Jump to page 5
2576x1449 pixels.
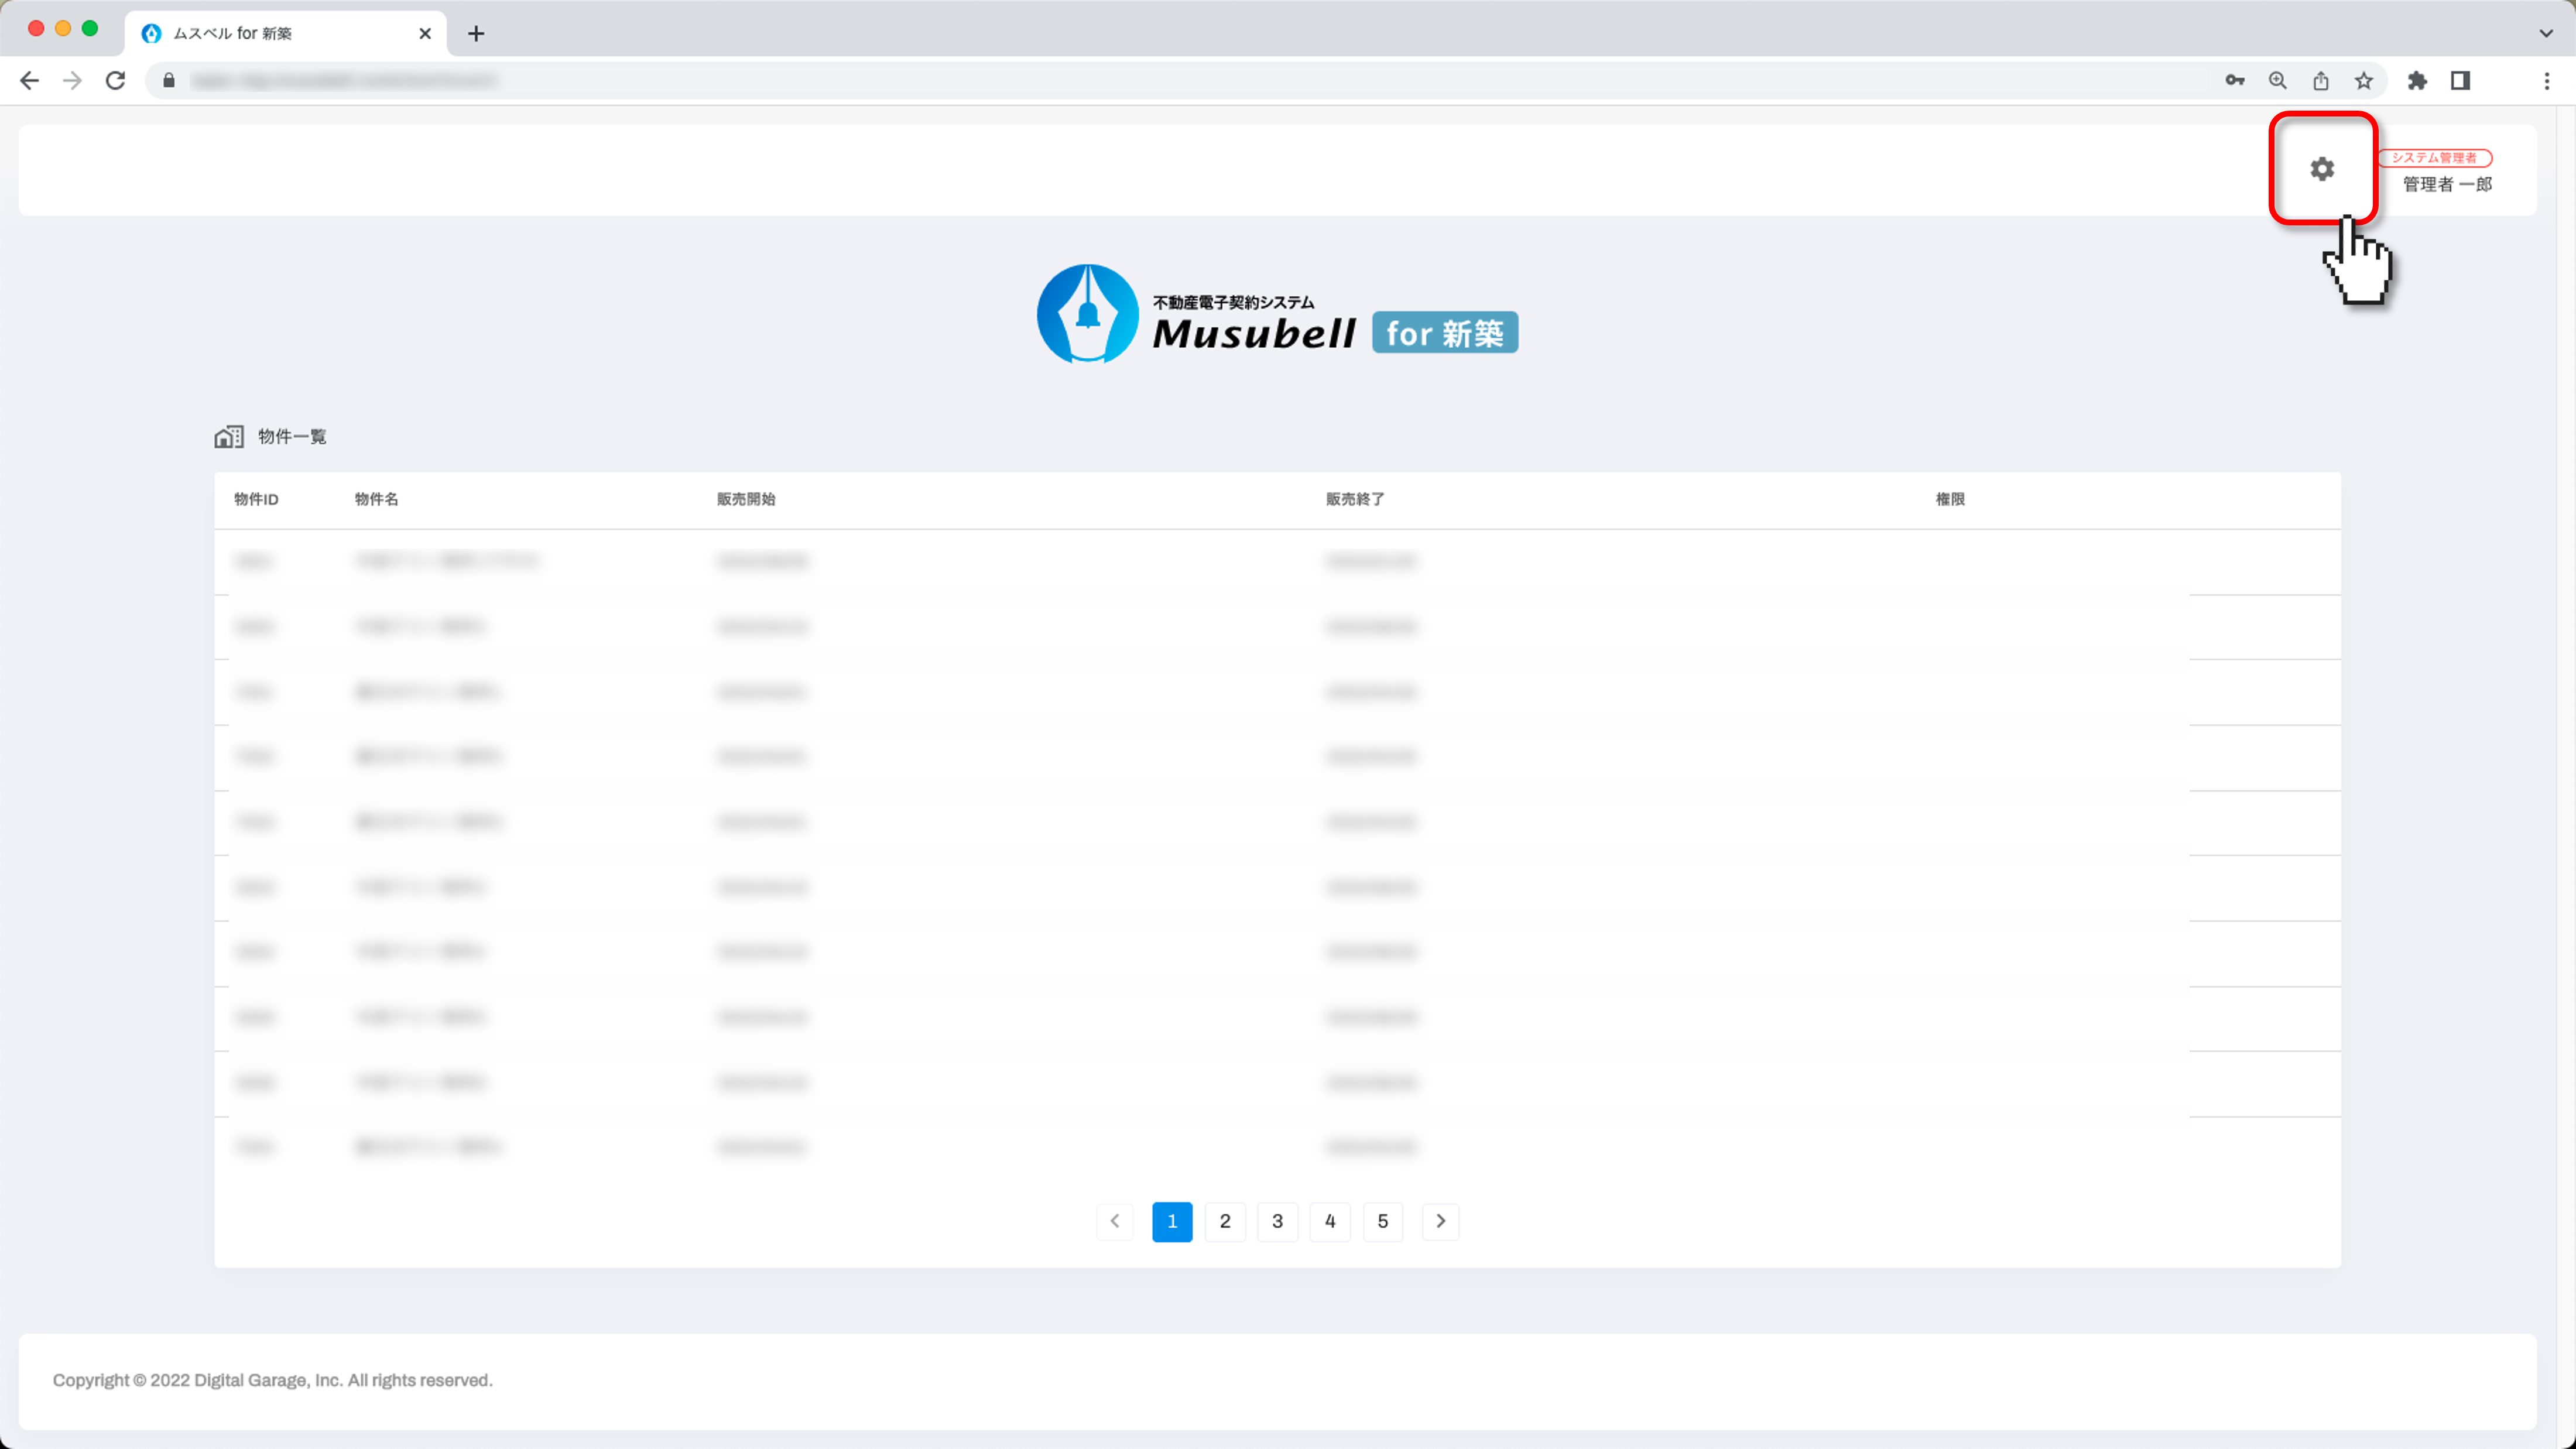pyautogui.click(x=1382, y=1221)
